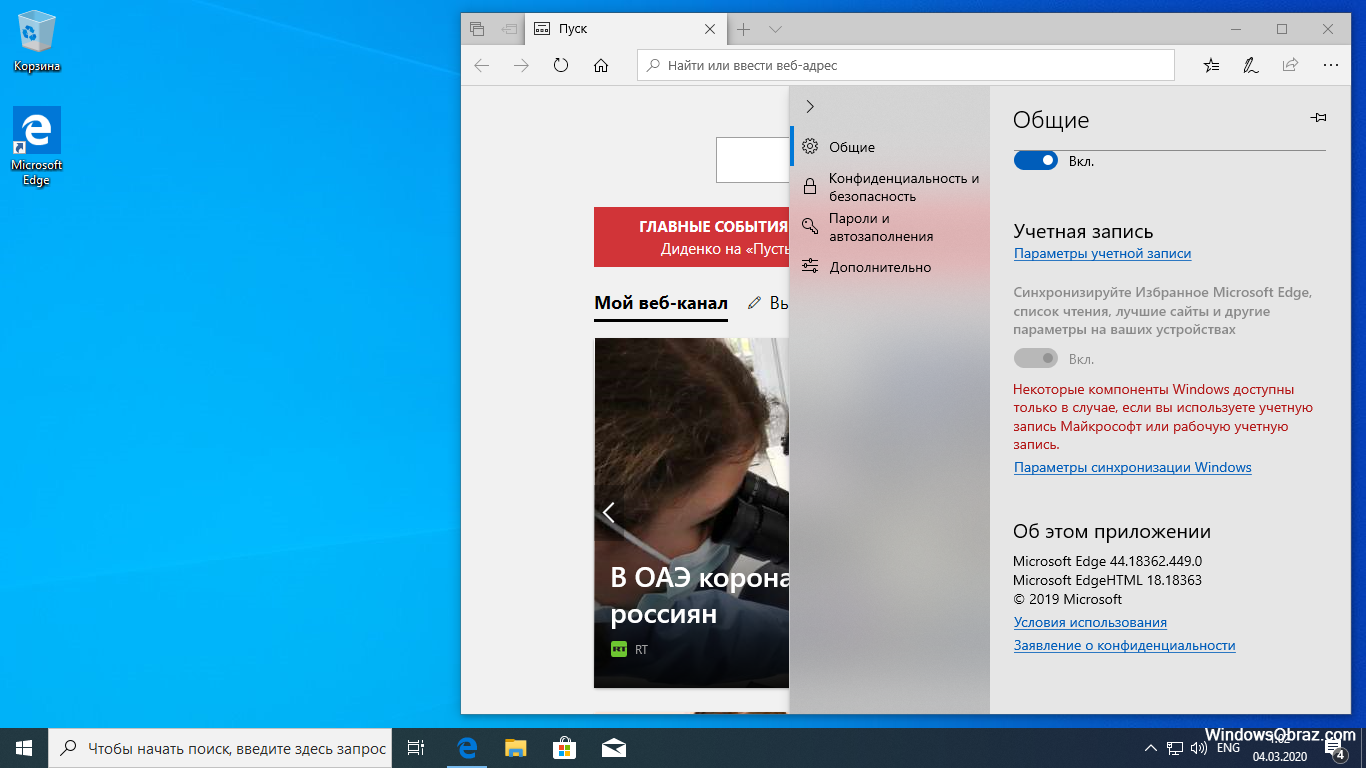
Task: Open the Settings and more ellipsis menu
Action: [1330, 65]
